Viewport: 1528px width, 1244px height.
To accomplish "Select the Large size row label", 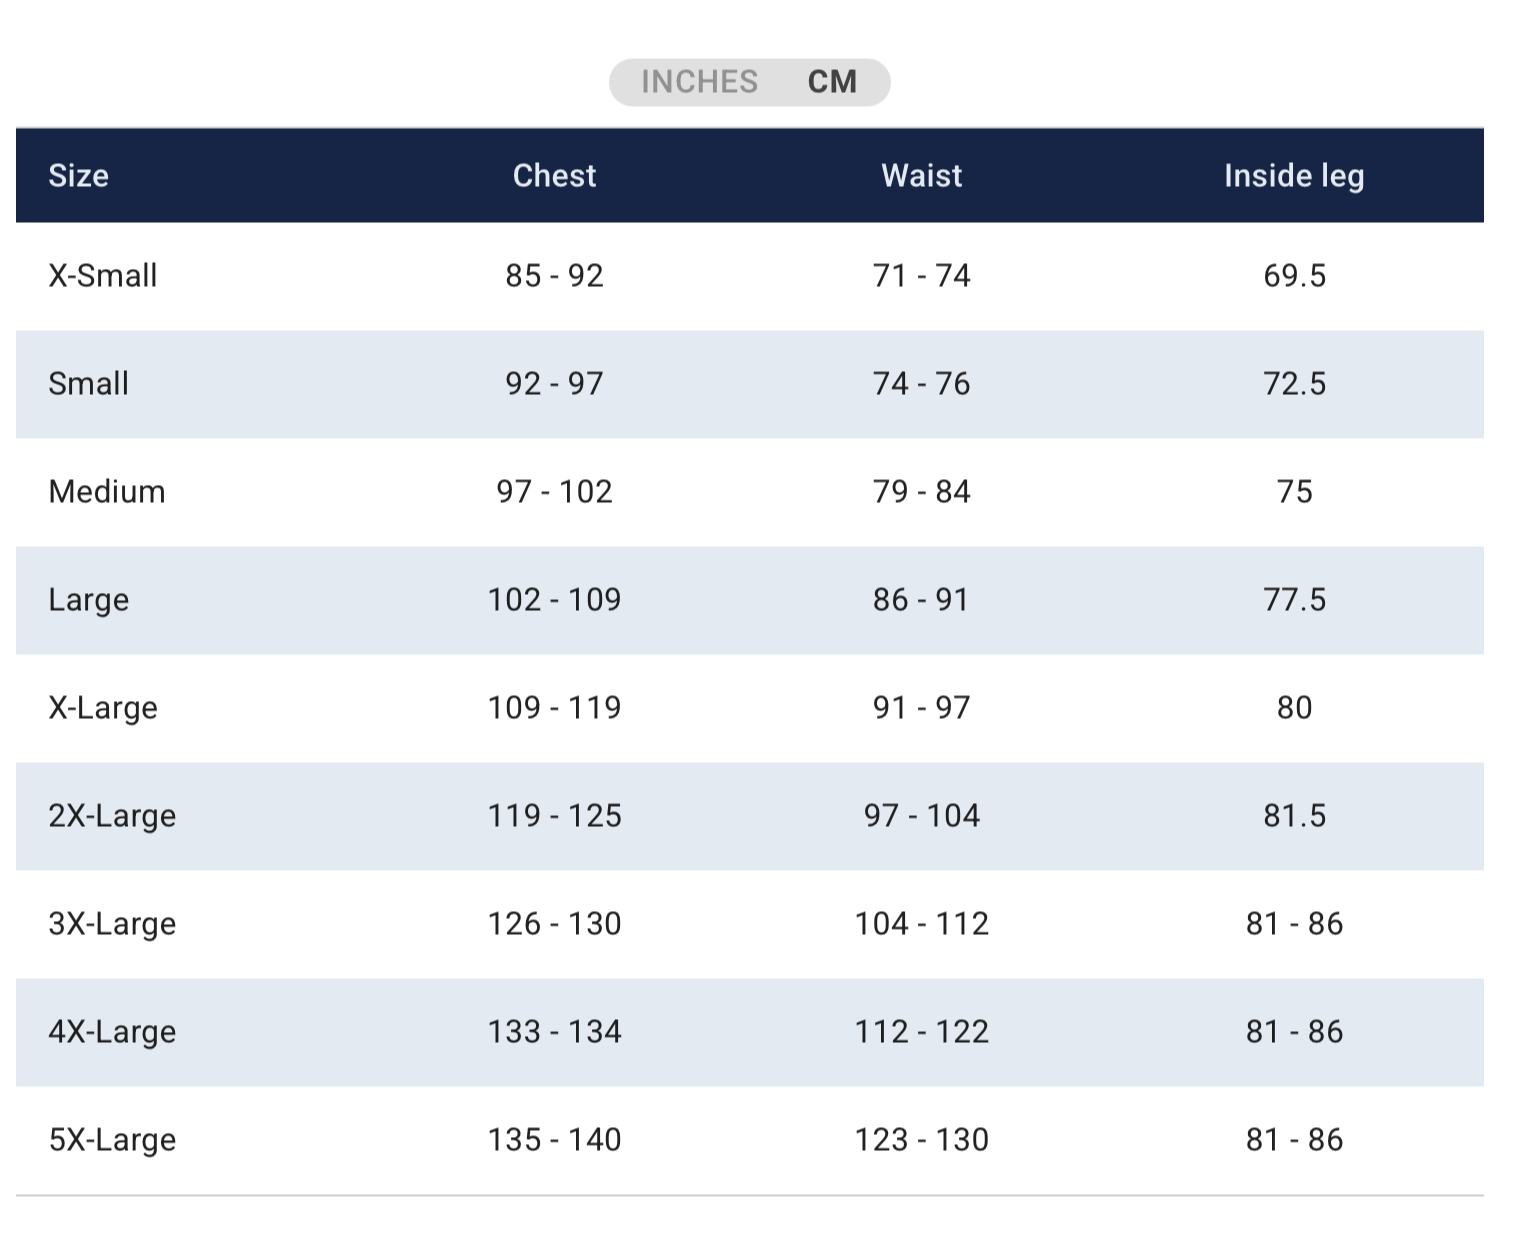I will [89, 600].
